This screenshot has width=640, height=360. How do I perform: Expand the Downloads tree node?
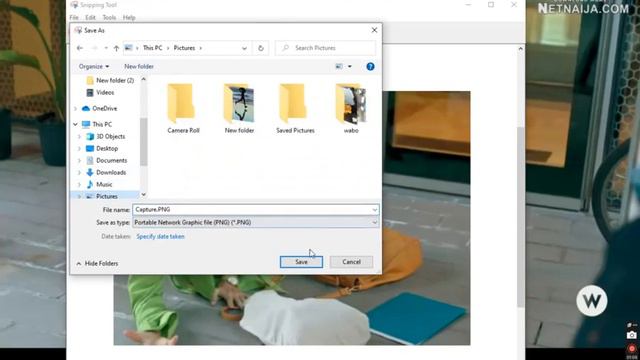coord(79,173)
